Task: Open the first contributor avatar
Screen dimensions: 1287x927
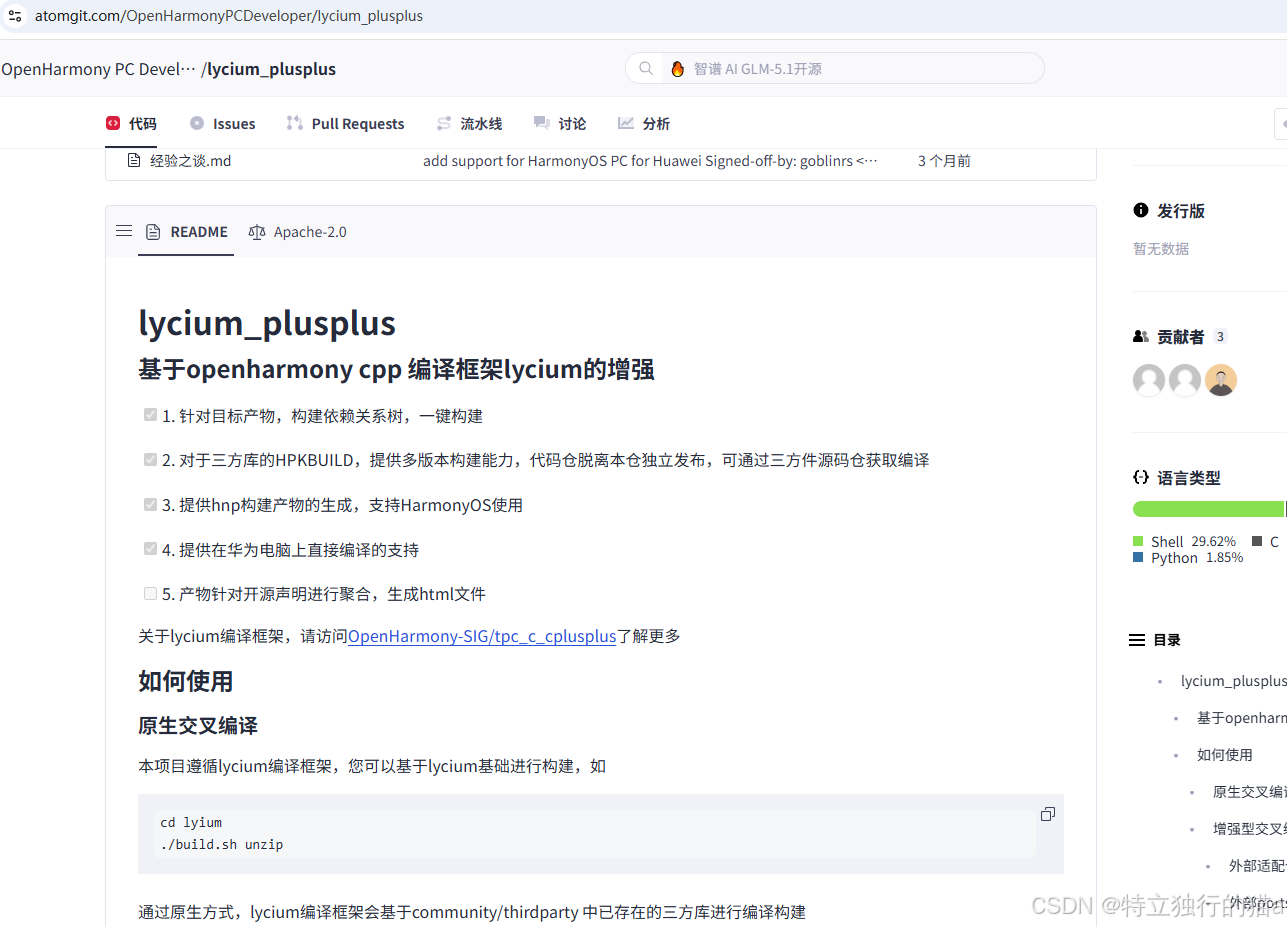Action: coord(1149,380)
